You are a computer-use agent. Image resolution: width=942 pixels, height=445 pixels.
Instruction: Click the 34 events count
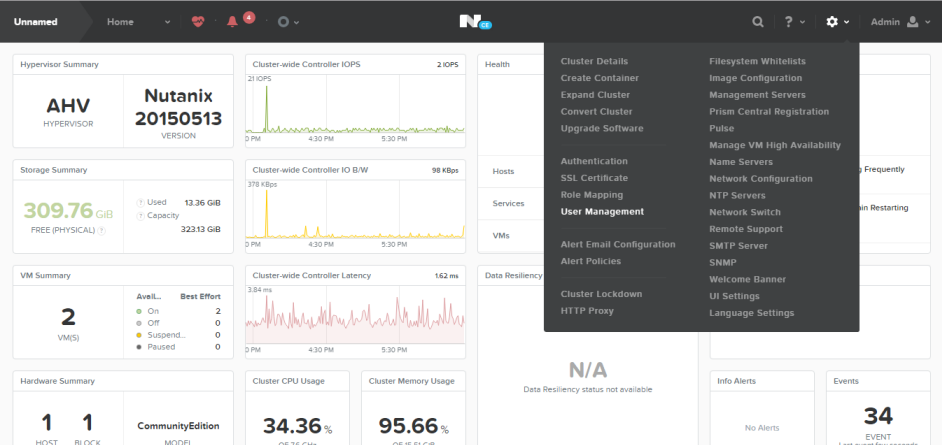[x=878, y=416]
